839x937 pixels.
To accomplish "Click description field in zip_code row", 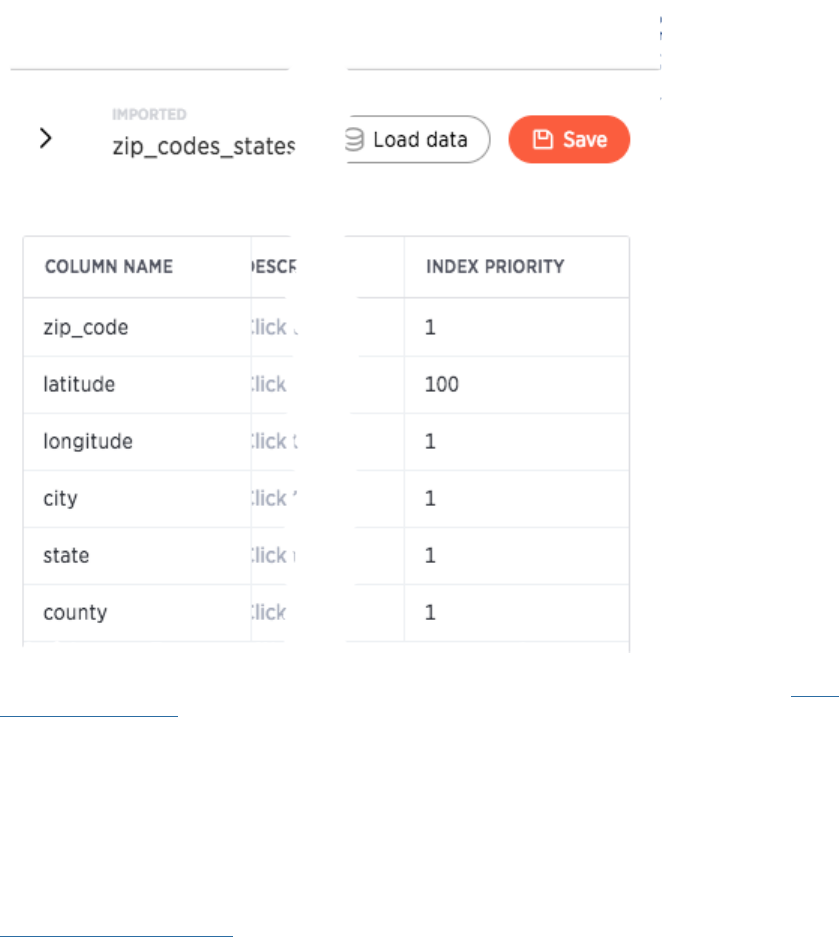I will coord(270,327).
